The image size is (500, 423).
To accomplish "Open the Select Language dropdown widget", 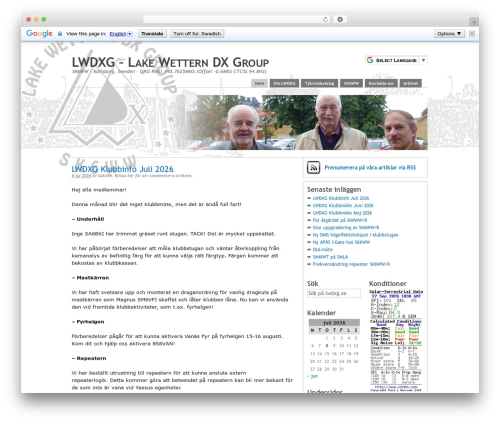I will (x=396, y=60).
